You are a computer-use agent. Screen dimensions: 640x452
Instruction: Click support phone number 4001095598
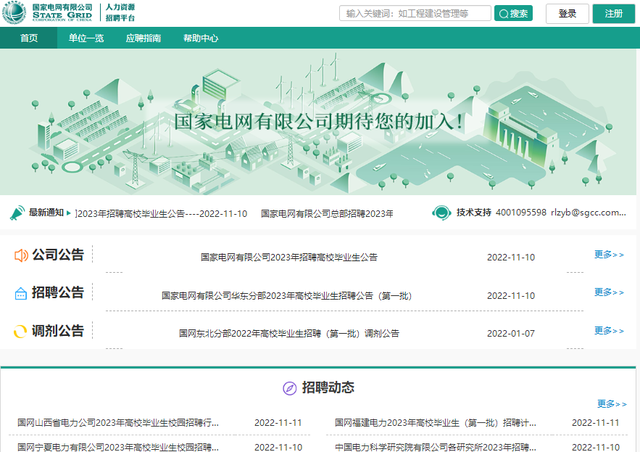(521, 212)
